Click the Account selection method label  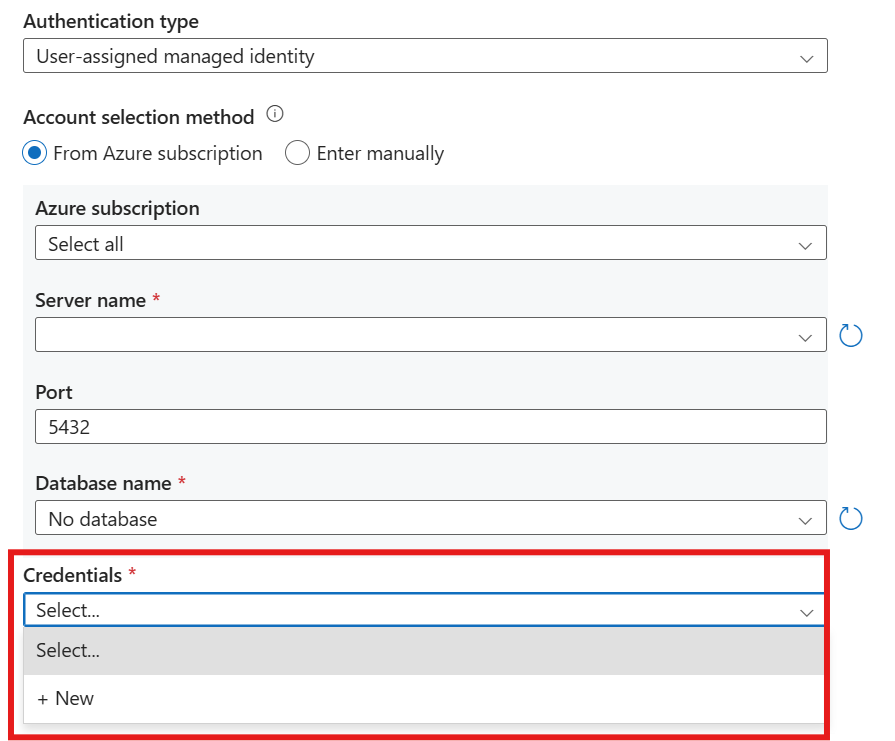coord(139,117)
